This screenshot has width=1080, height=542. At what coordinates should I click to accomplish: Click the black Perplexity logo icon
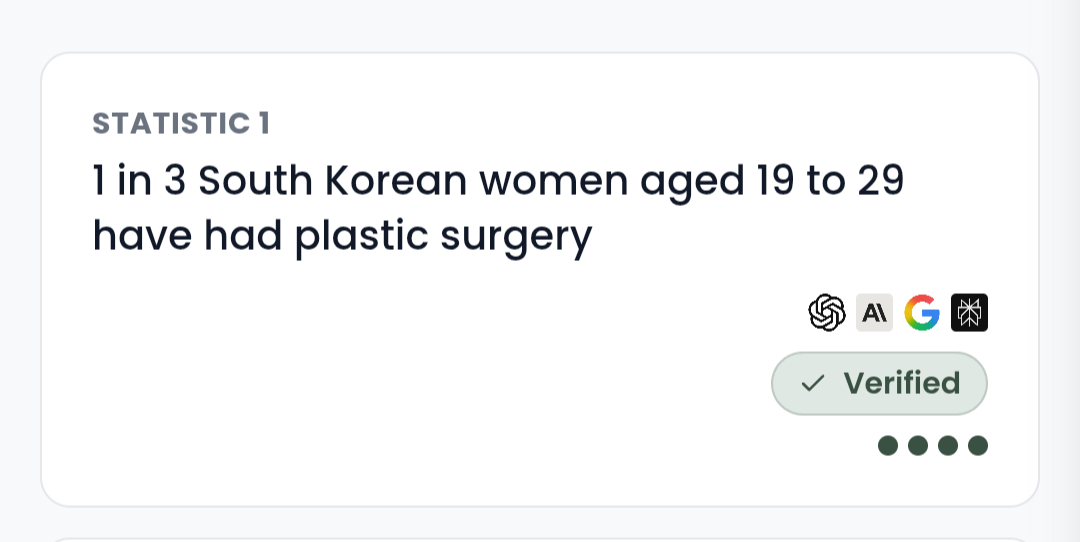(969, 313)
